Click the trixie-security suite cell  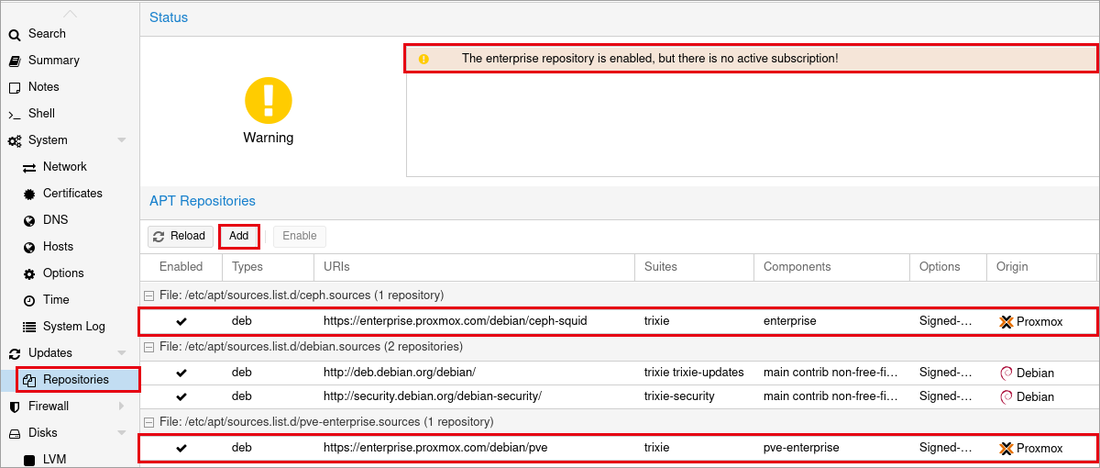(679, 396)
